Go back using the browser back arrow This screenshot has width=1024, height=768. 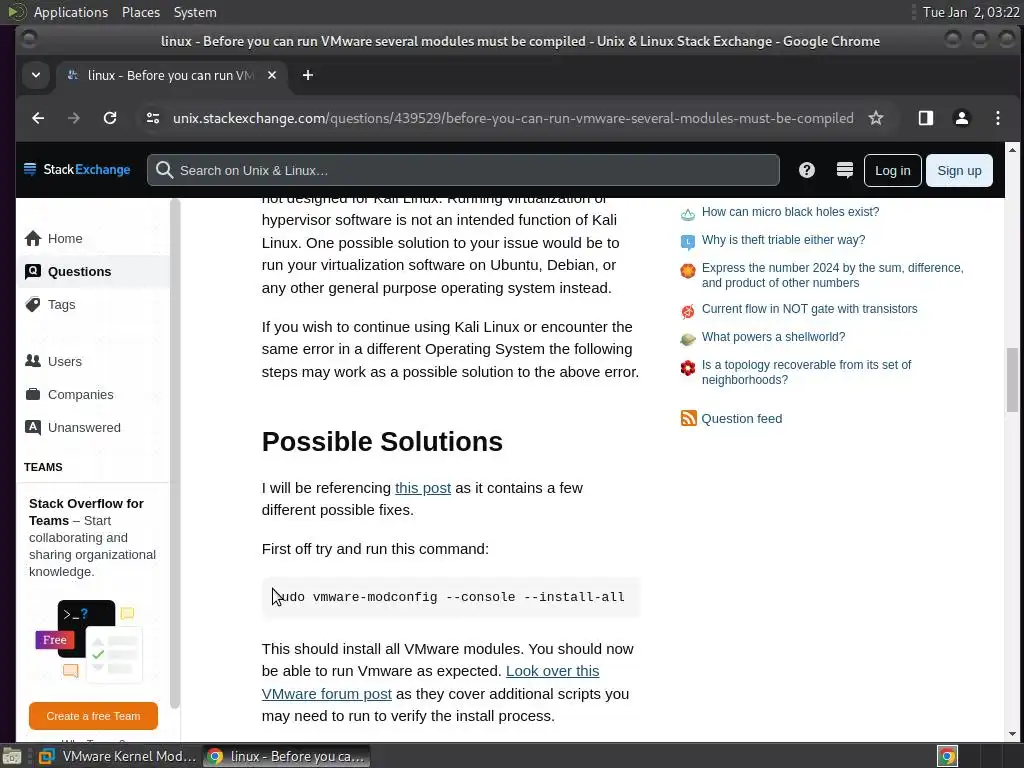(x=38, y=118)
